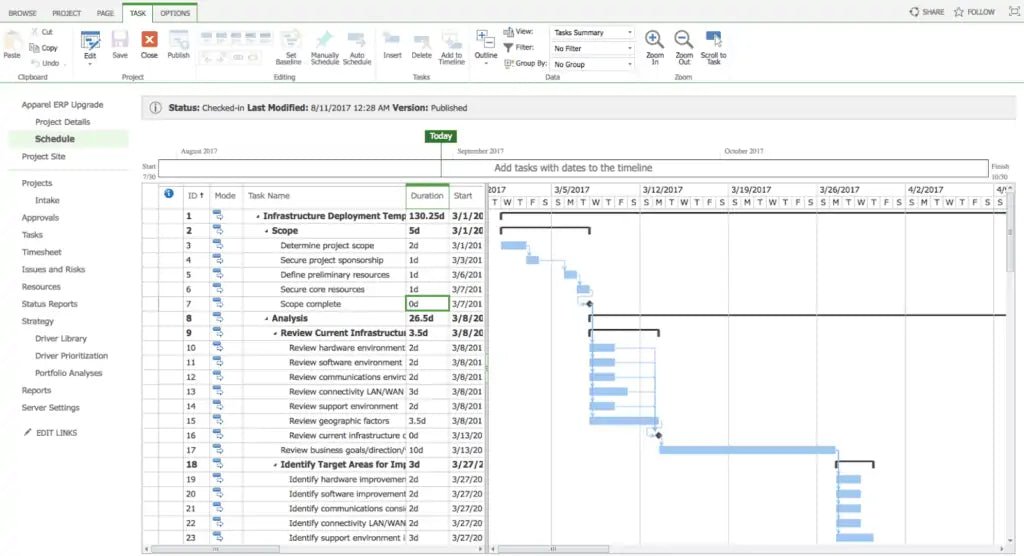Image resolution: width=1024 pixels, height=556 pixels.
Task: Select the Scope complete duration cell
Action: coord(427,304)
